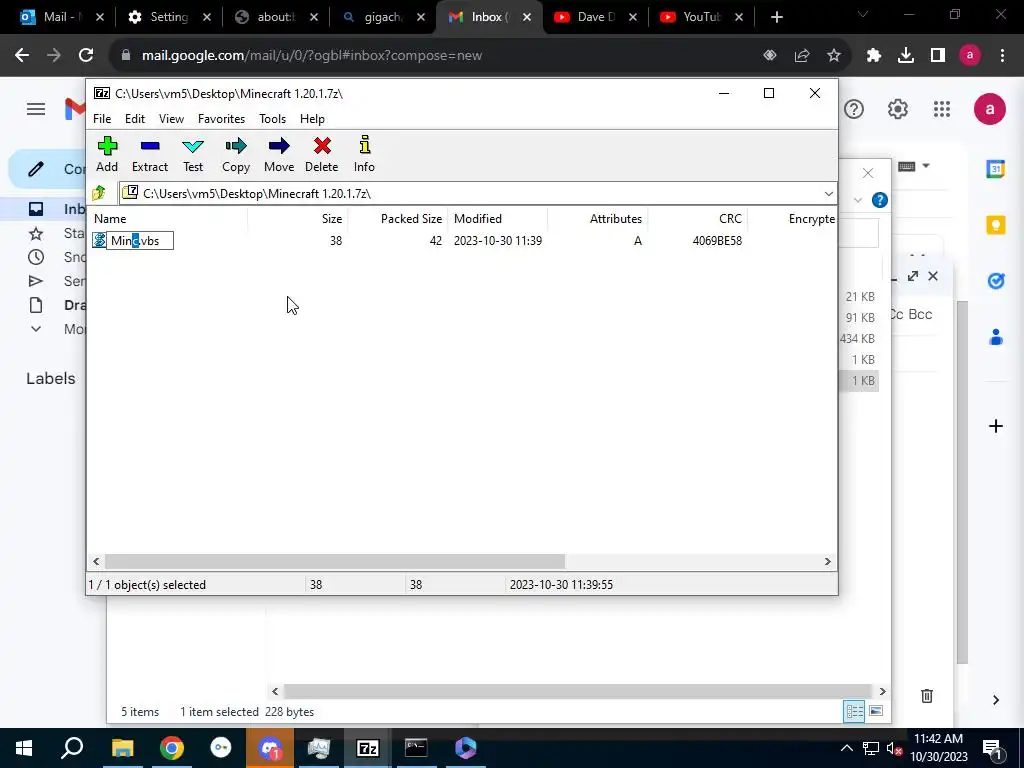
Task: Open Google Tasks side panel icon
Action: pos(996,281)
